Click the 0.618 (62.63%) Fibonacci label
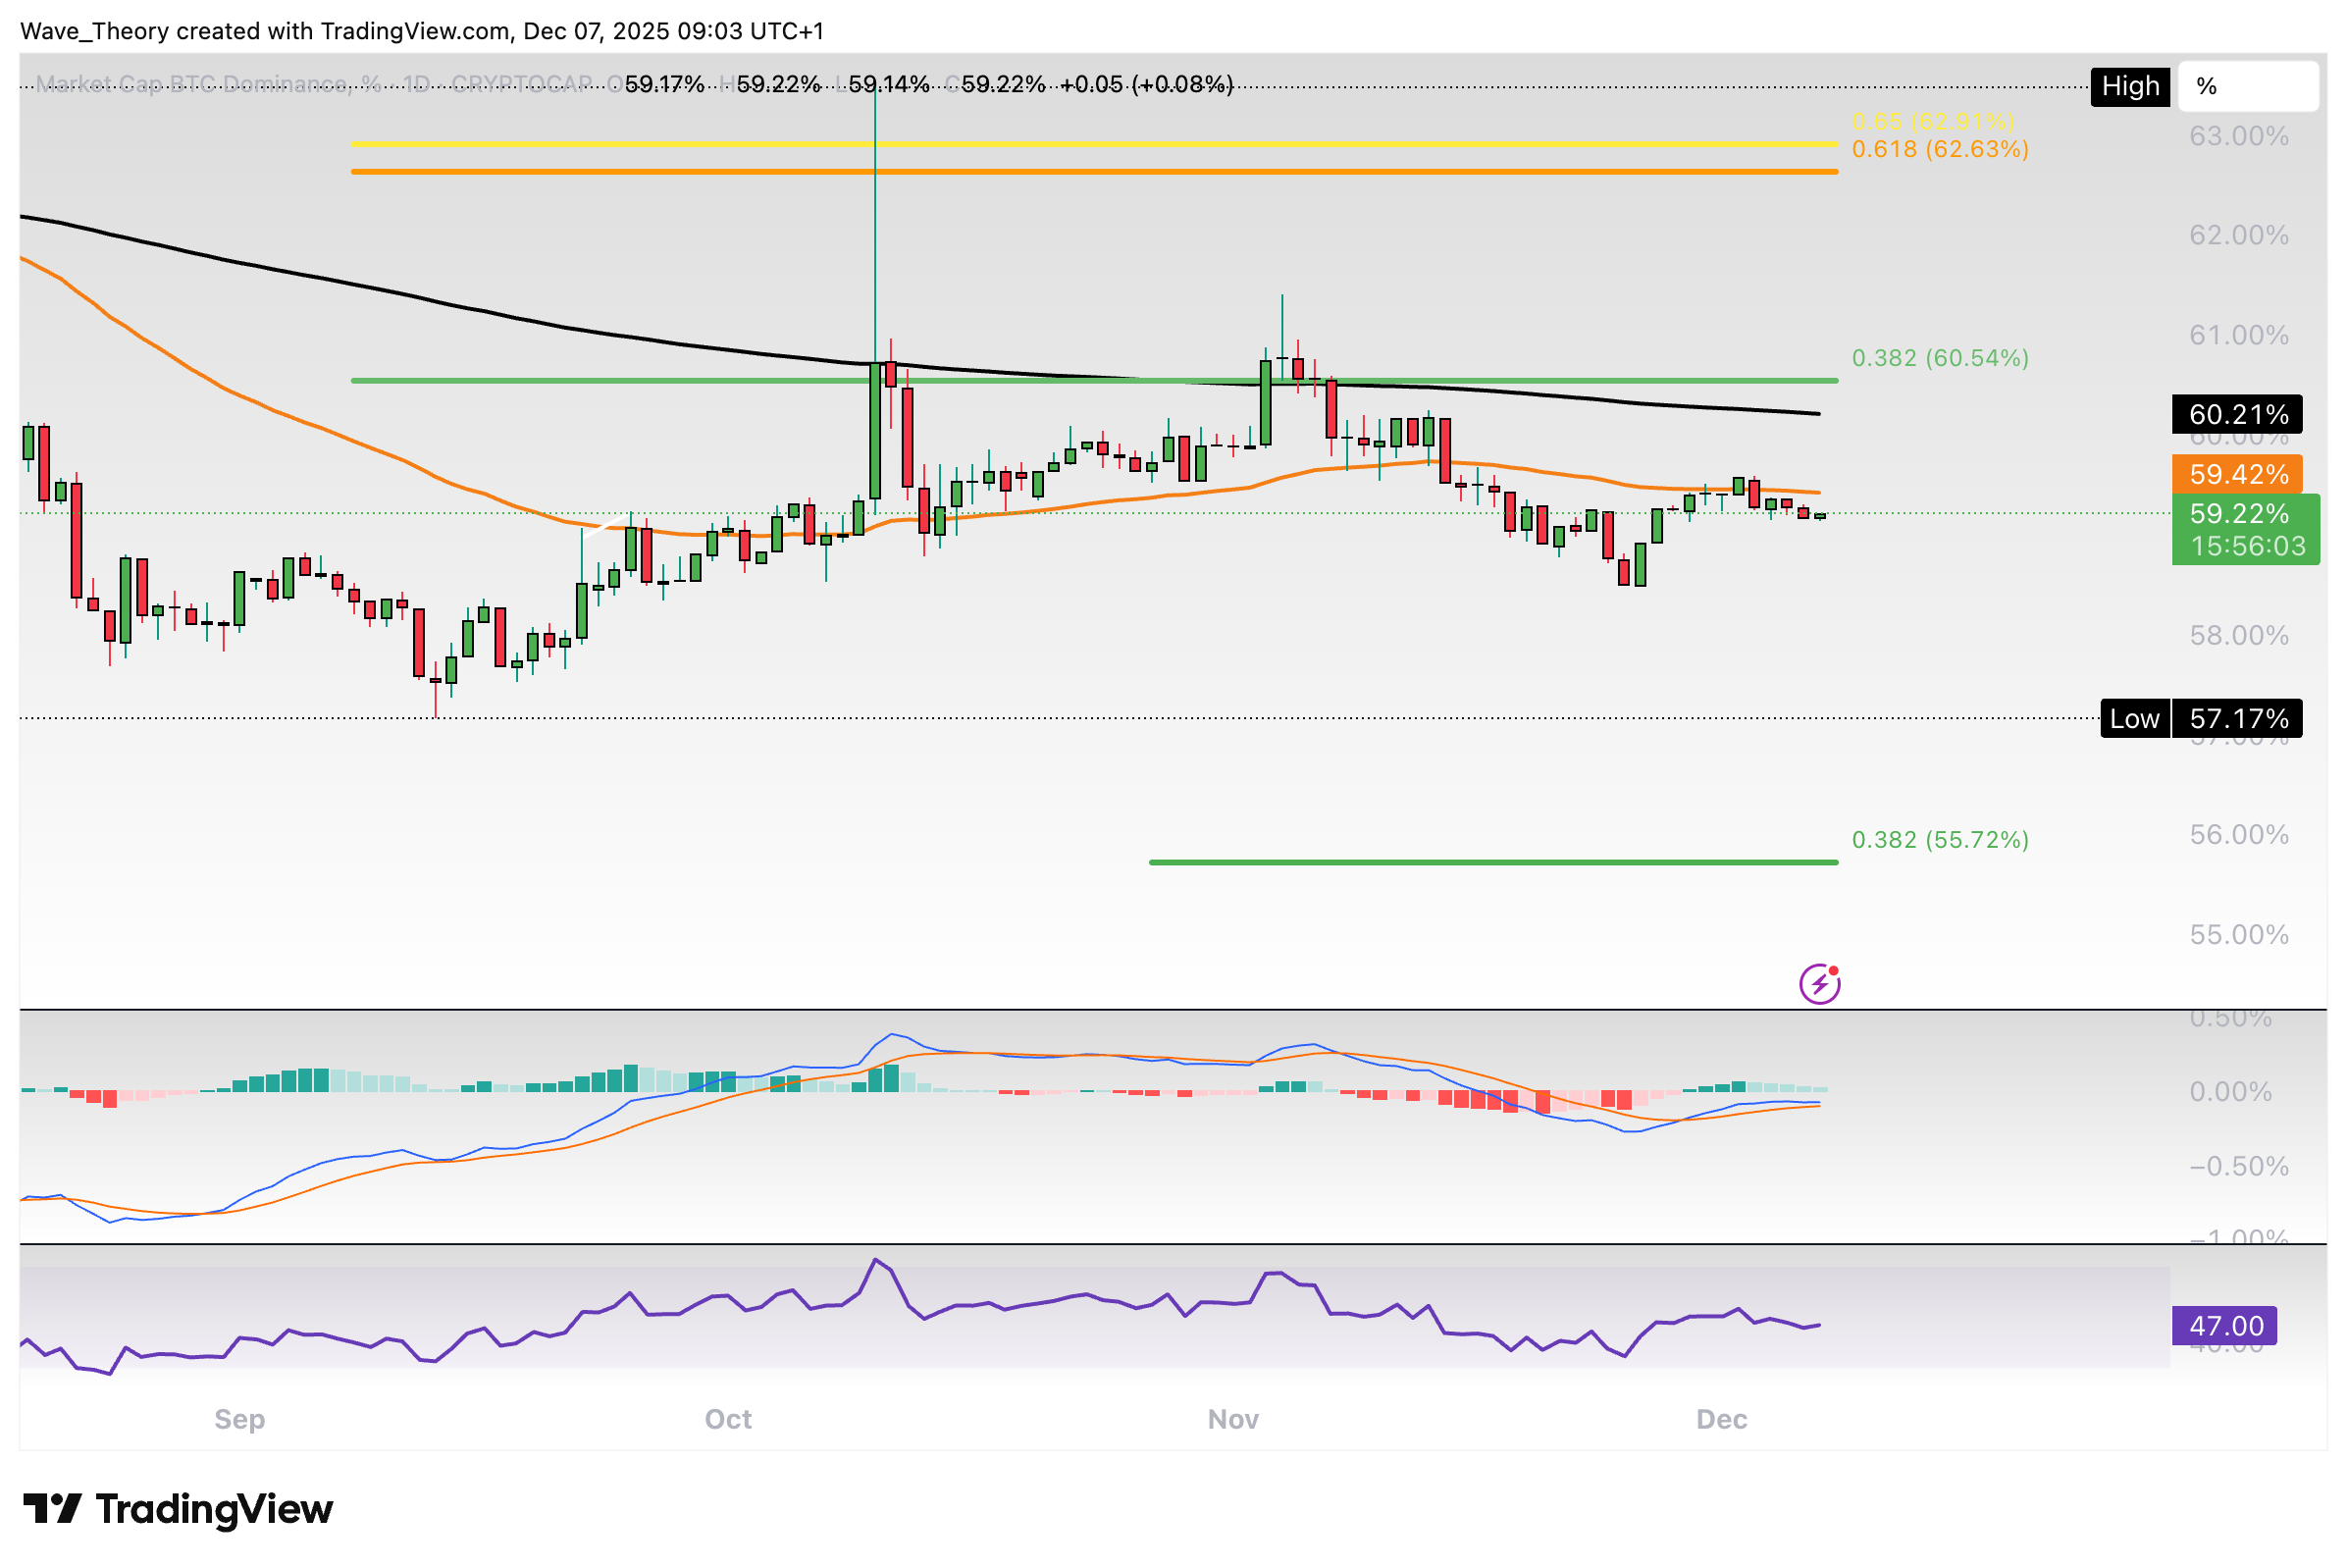Viewport: 2347px width, 1568px height. [1939, 150]
